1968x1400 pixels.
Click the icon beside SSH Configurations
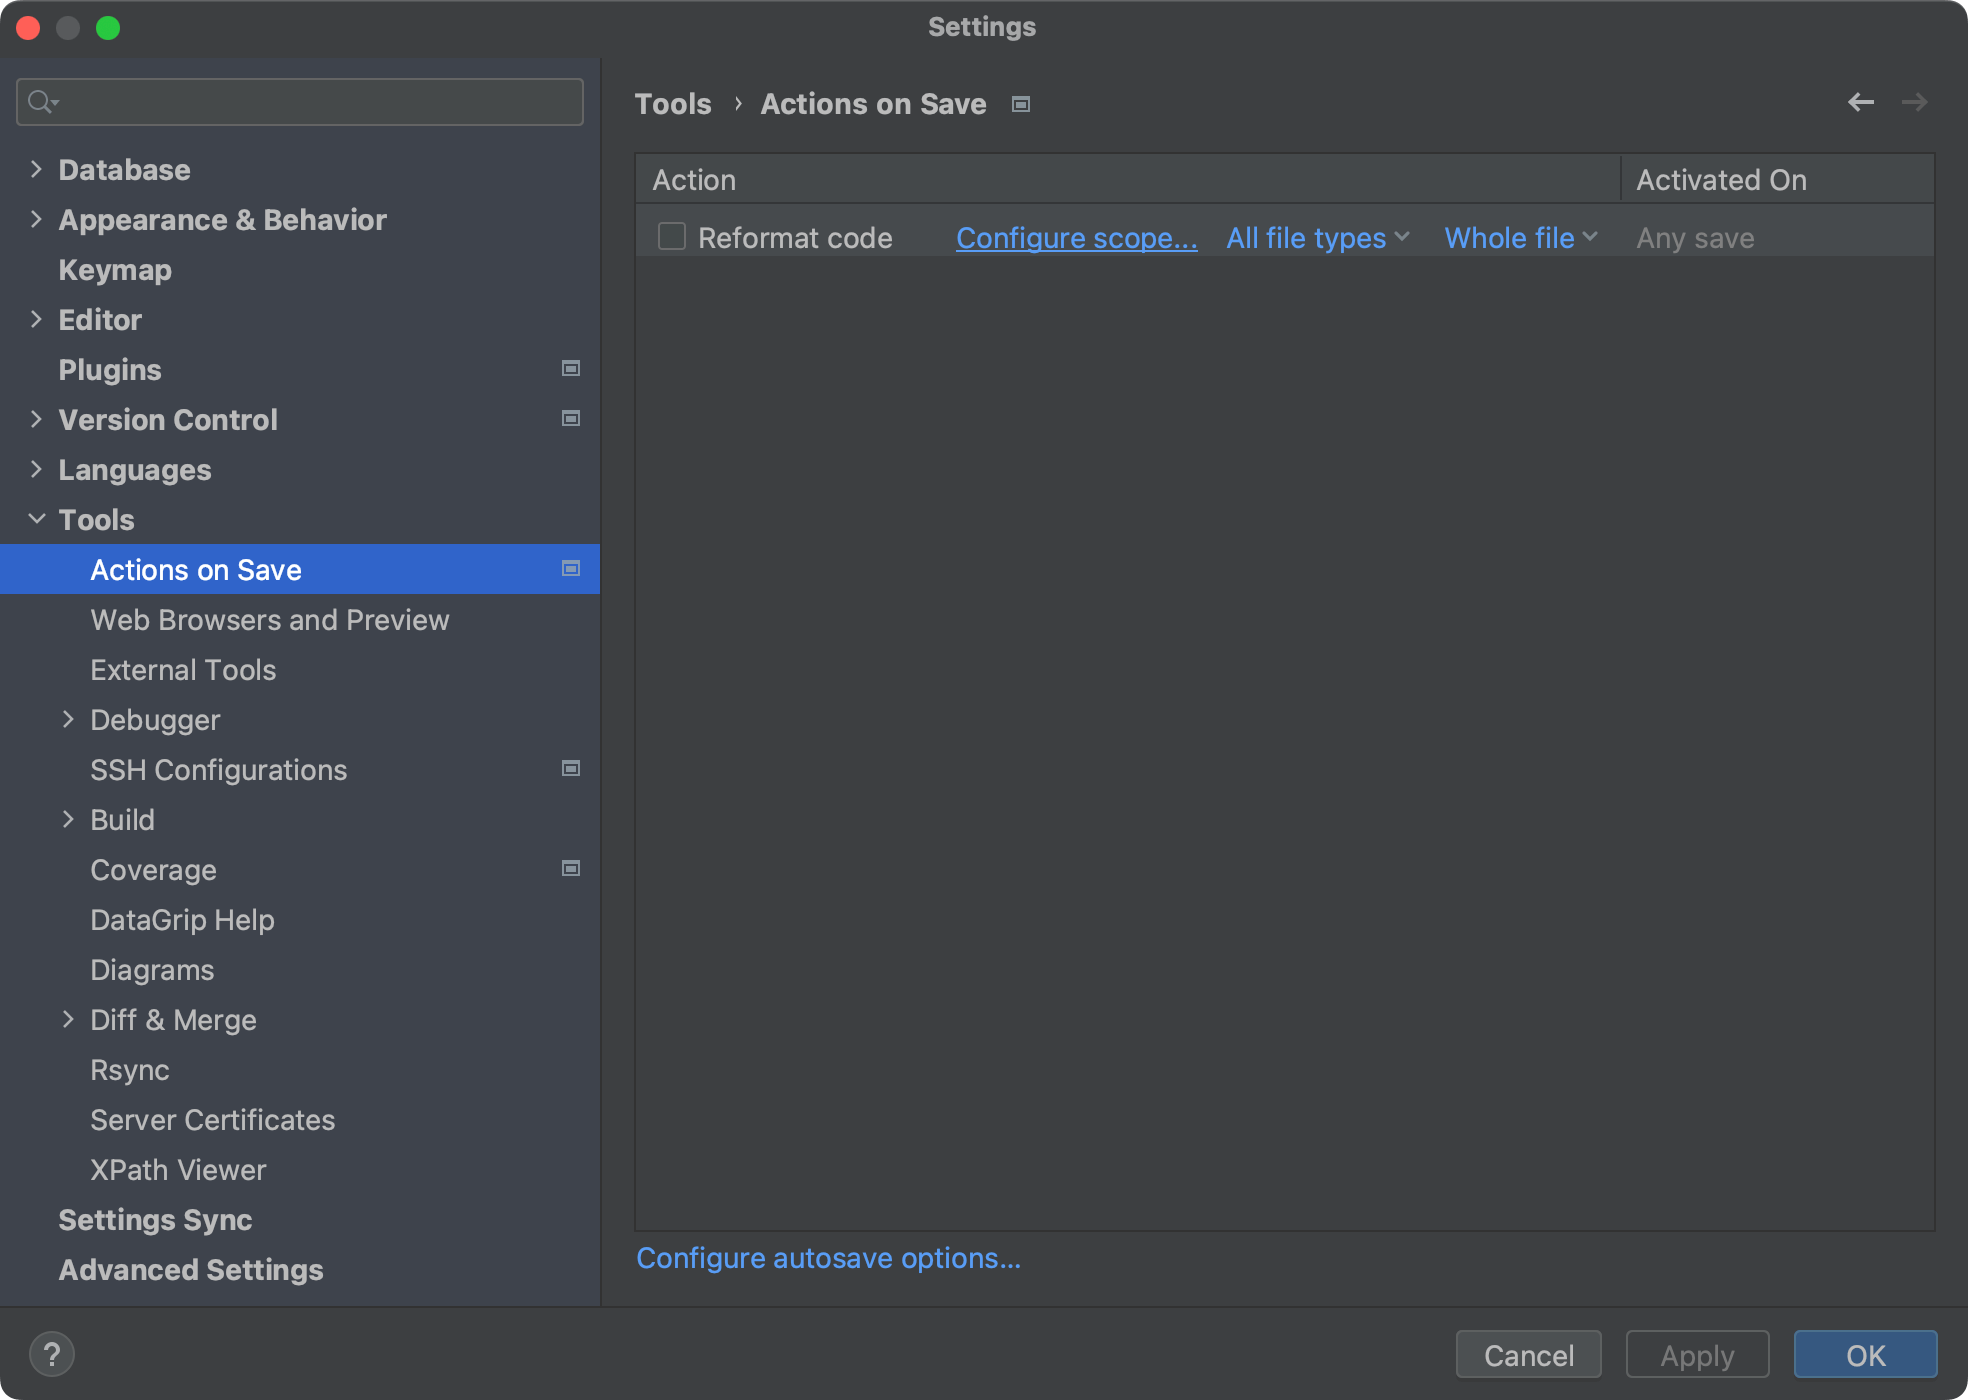click(571, 768)
